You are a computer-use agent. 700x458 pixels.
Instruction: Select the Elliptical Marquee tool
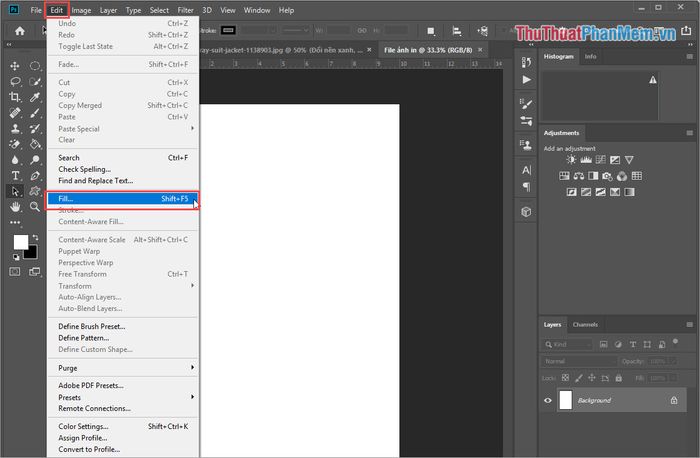35,66
